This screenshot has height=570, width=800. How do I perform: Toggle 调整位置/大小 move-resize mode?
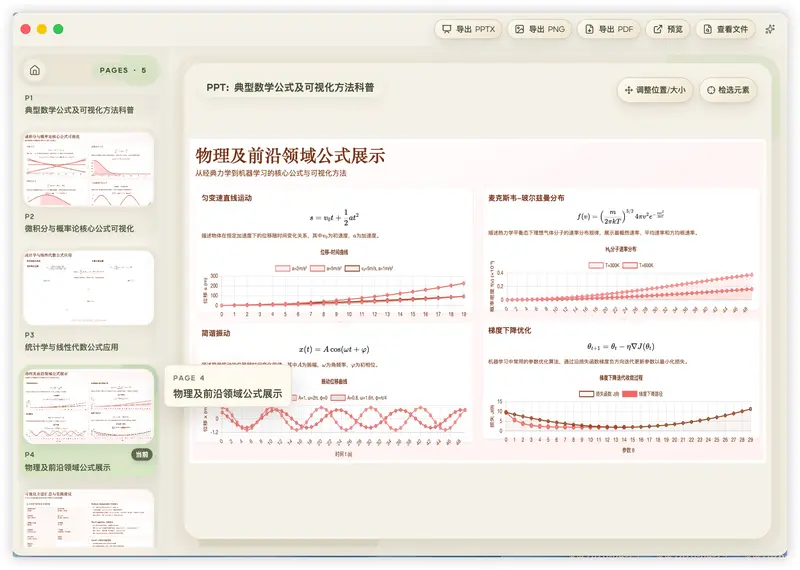(x=655, y=90)
